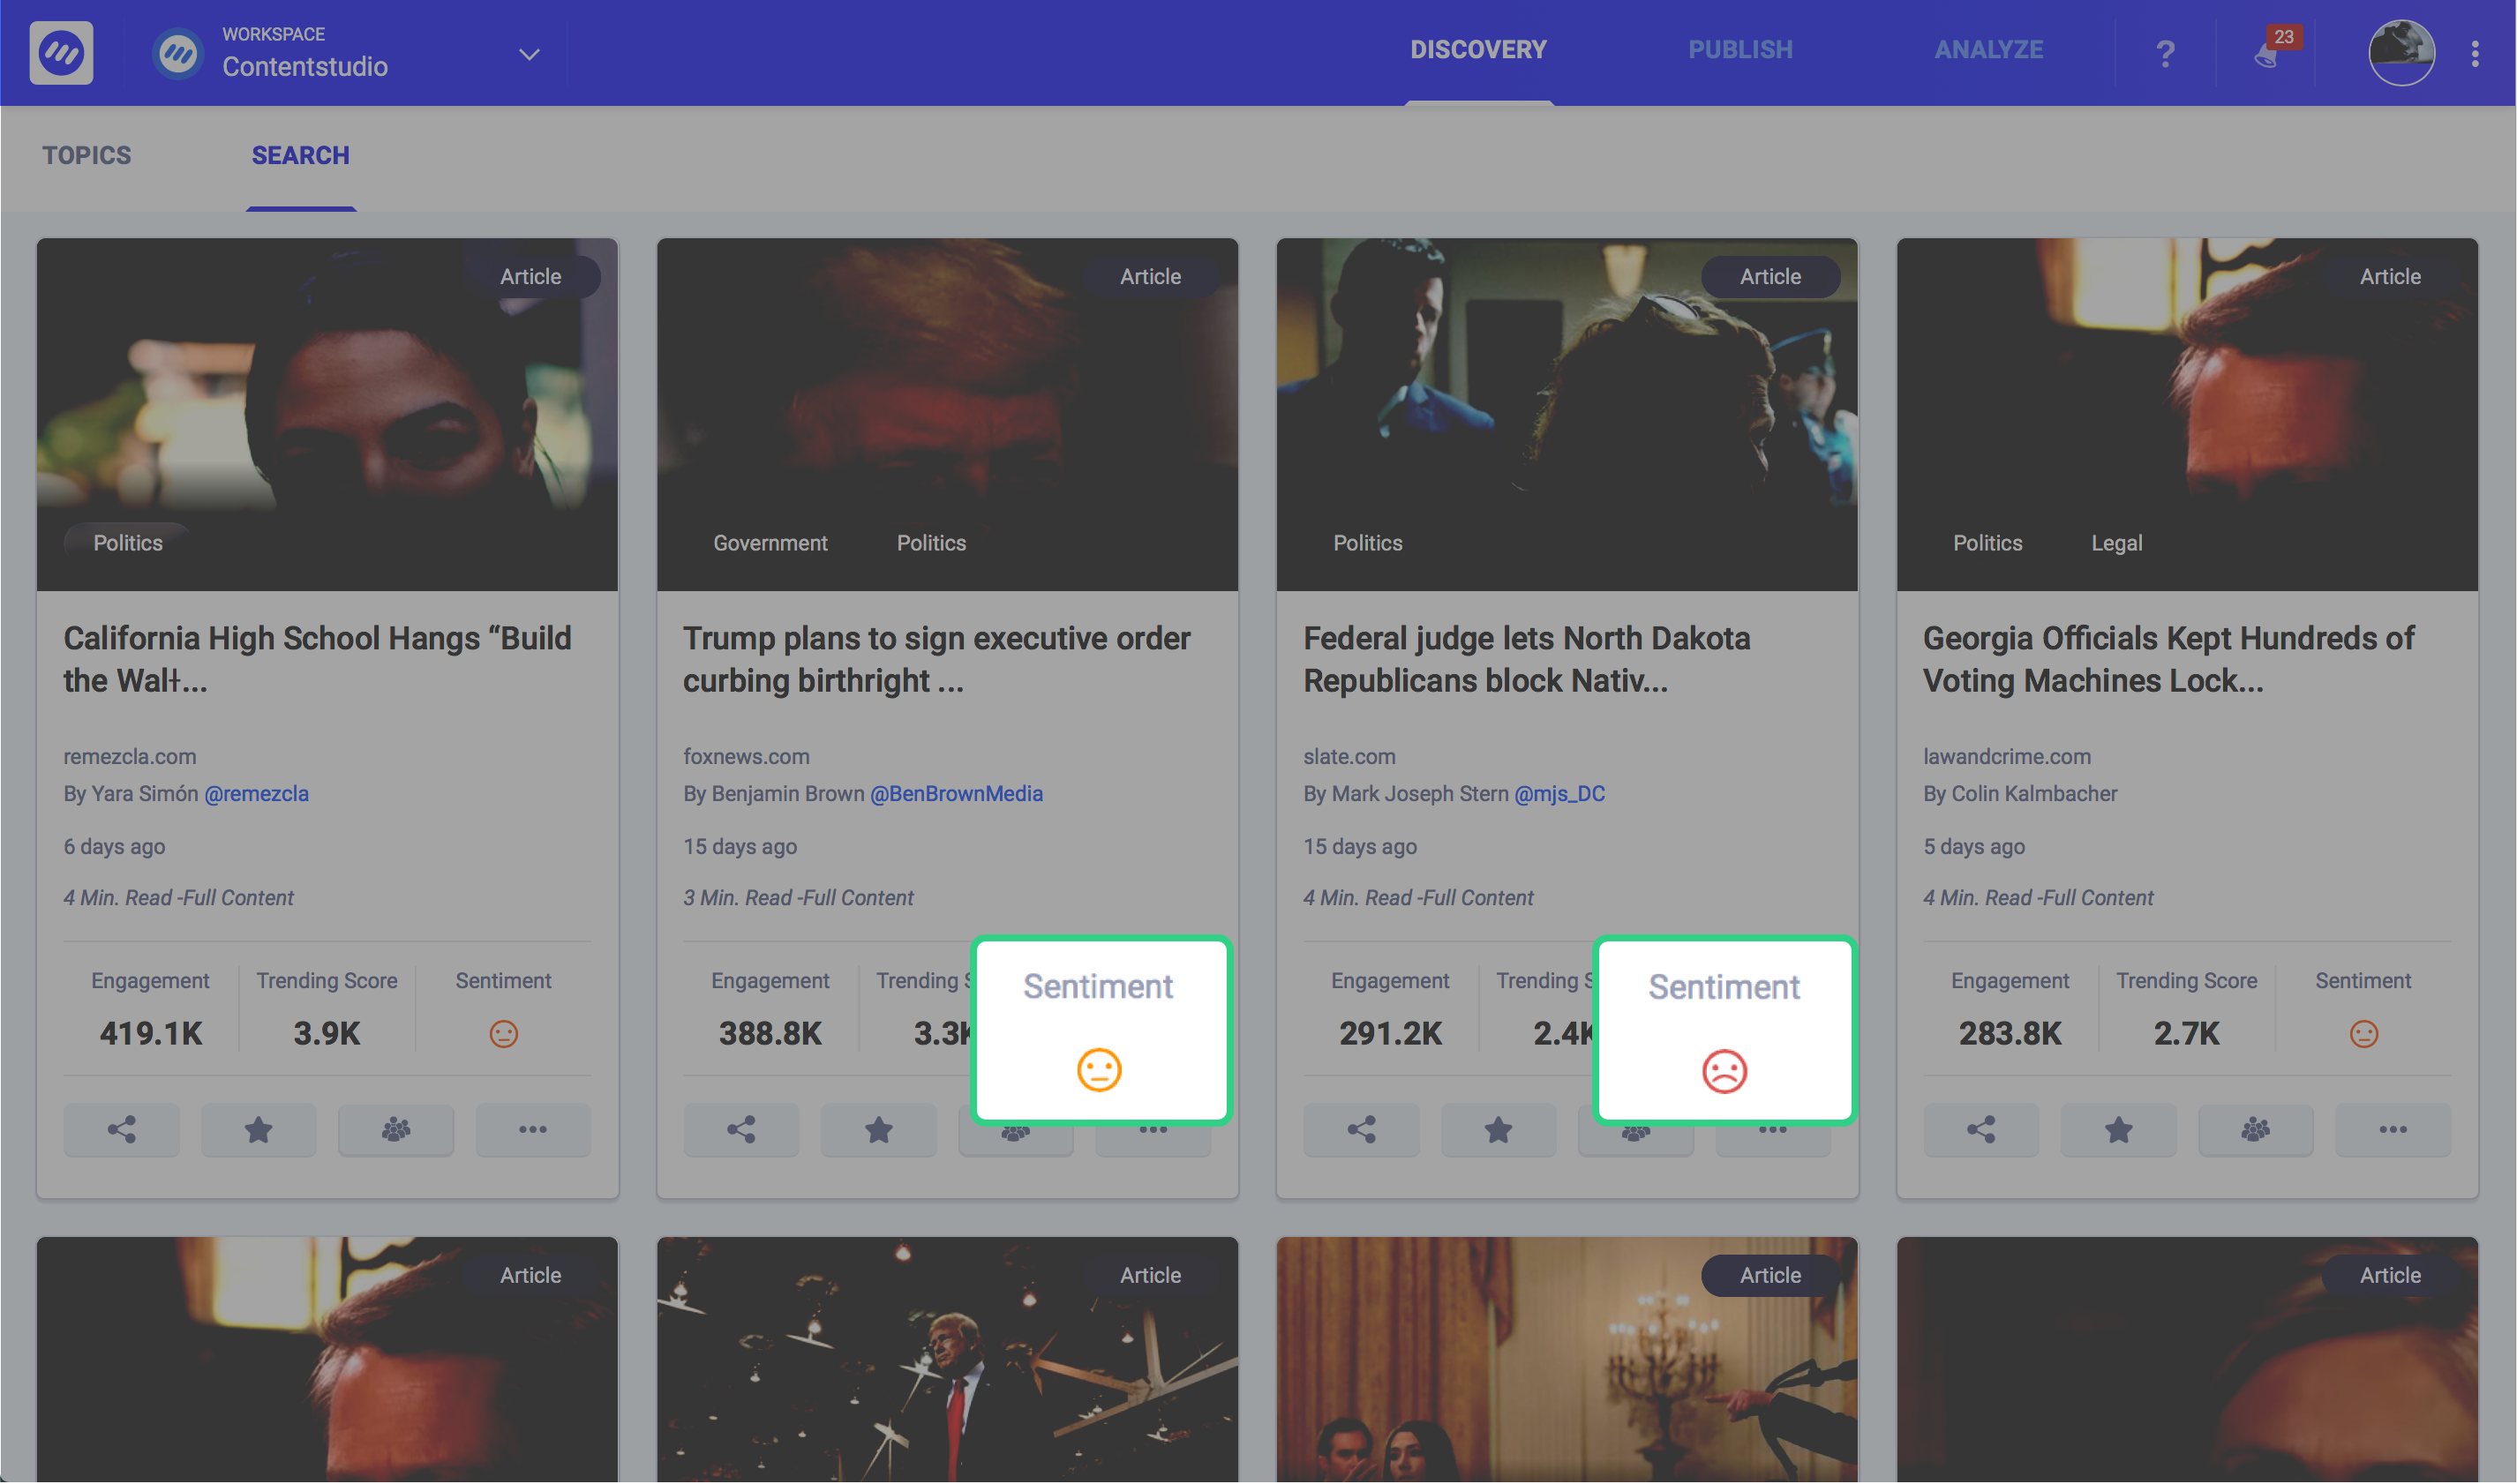Screen dimensions: 2517x1484
Task: Click the slate.com source text
Action: [1349, 757]
